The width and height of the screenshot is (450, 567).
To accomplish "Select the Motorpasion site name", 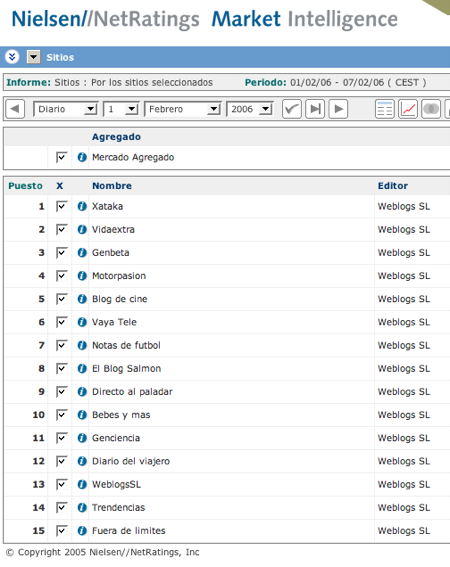I will tap(119, 276).
